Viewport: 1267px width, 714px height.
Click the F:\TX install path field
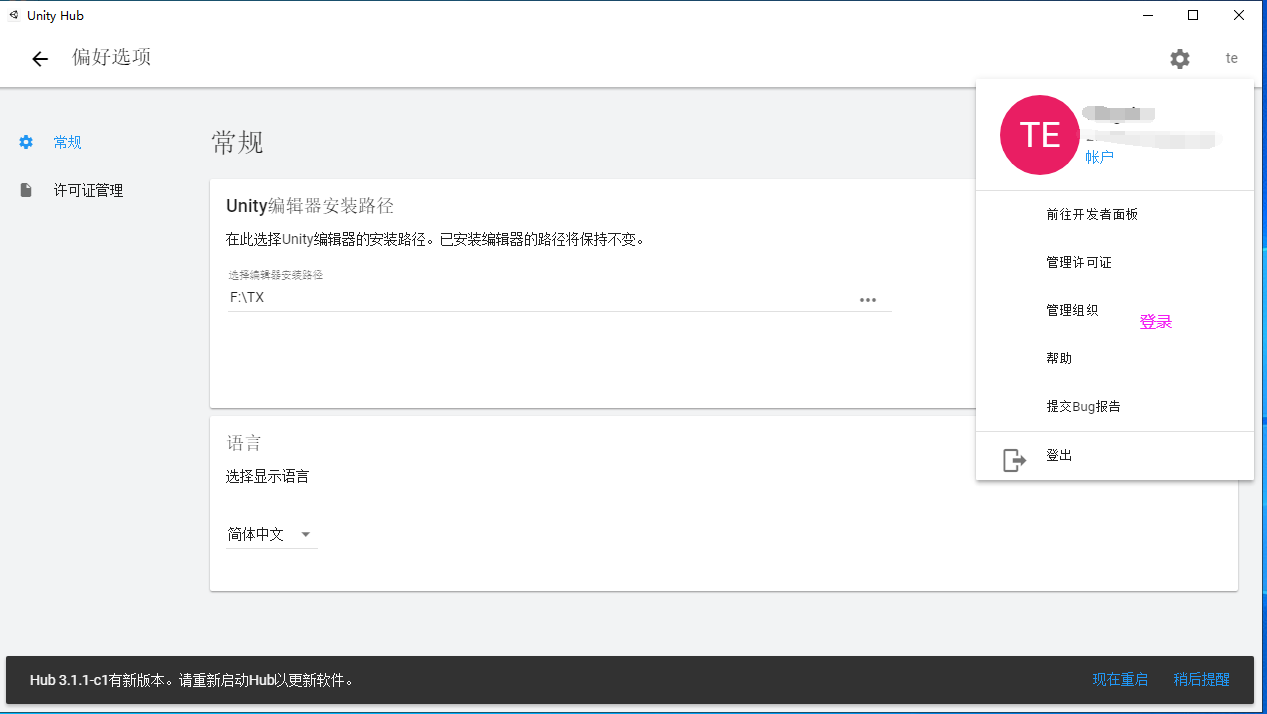click(559, 298)
